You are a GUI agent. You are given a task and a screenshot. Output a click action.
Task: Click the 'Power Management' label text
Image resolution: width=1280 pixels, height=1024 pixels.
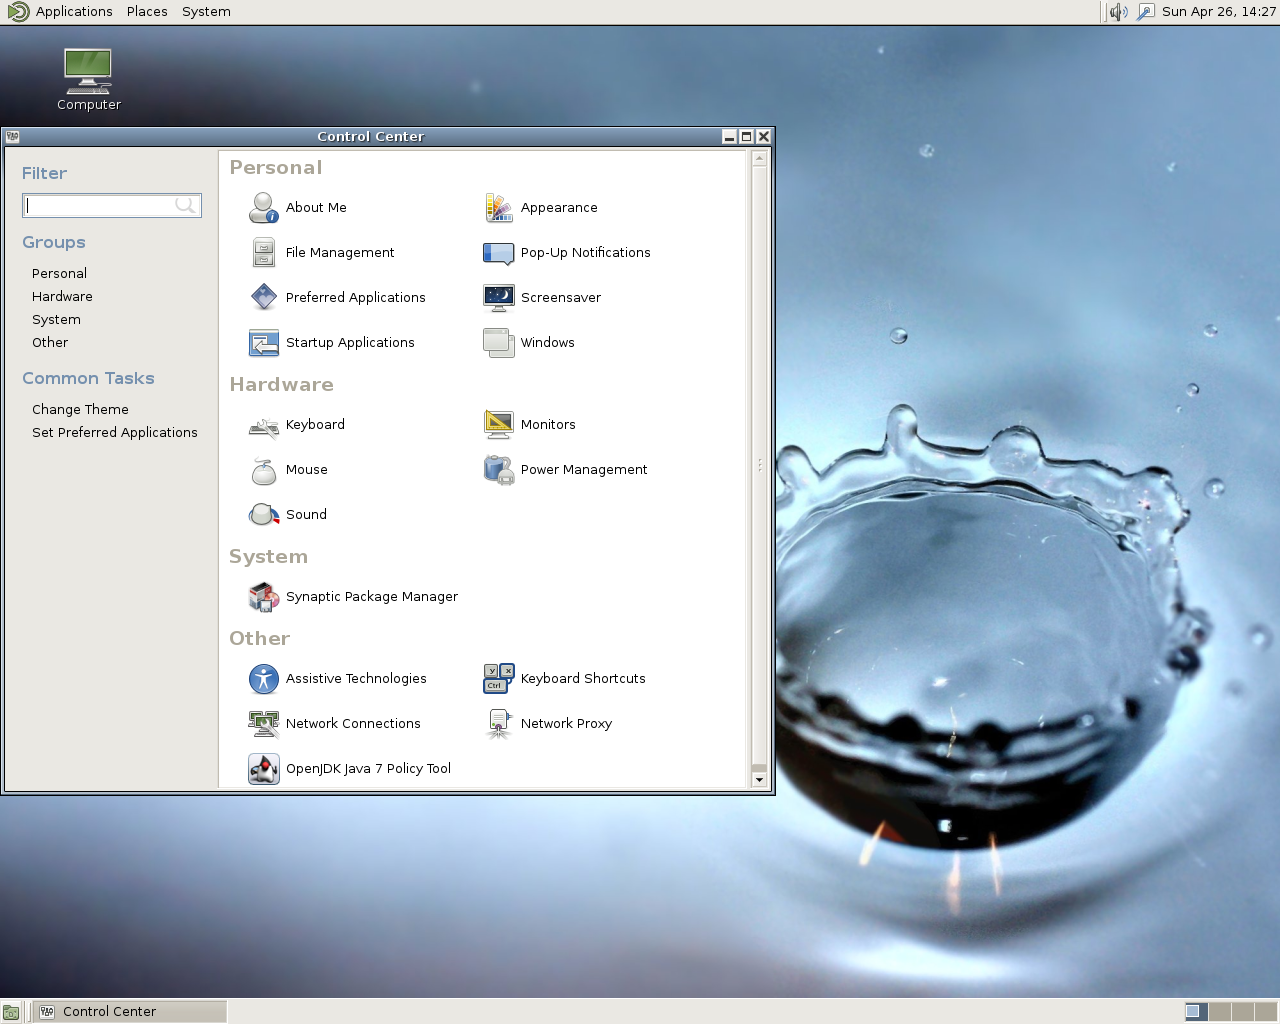click(x=584, y=469)
